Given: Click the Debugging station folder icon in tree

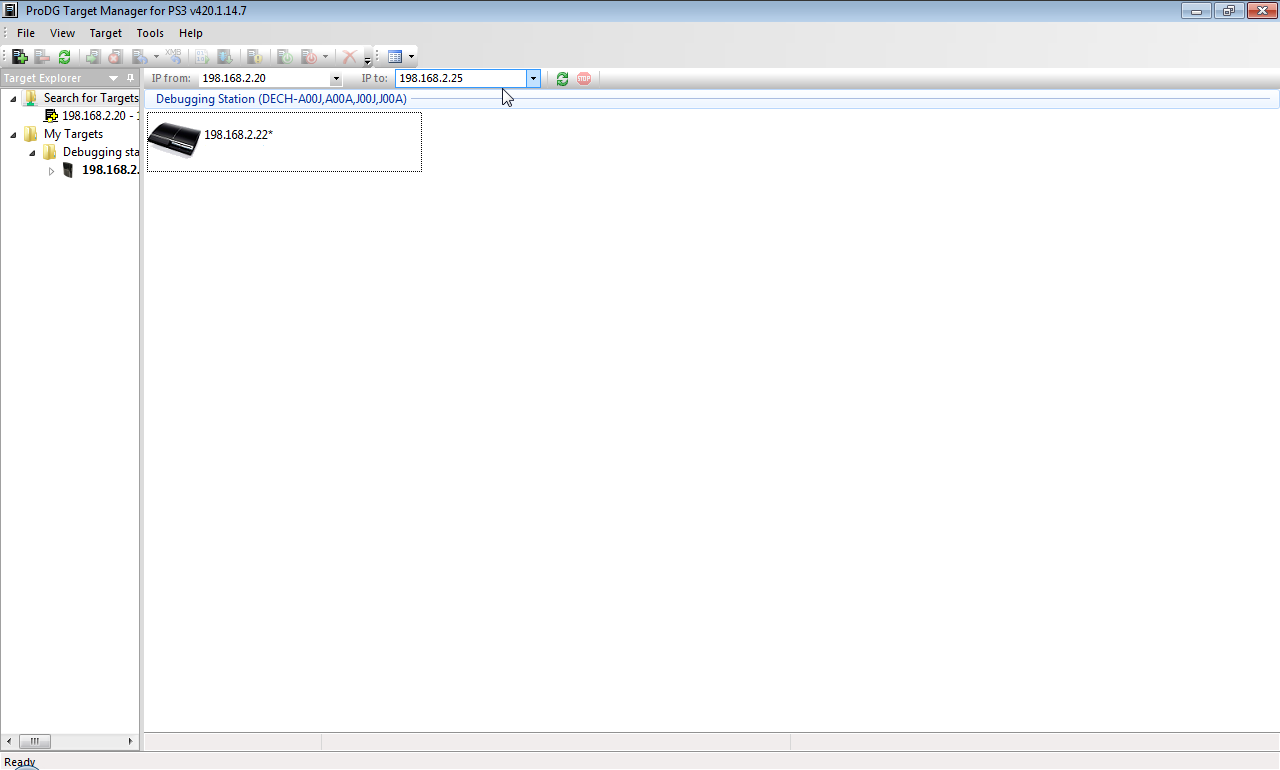Looking at the screenshot, I should point(50,152).
